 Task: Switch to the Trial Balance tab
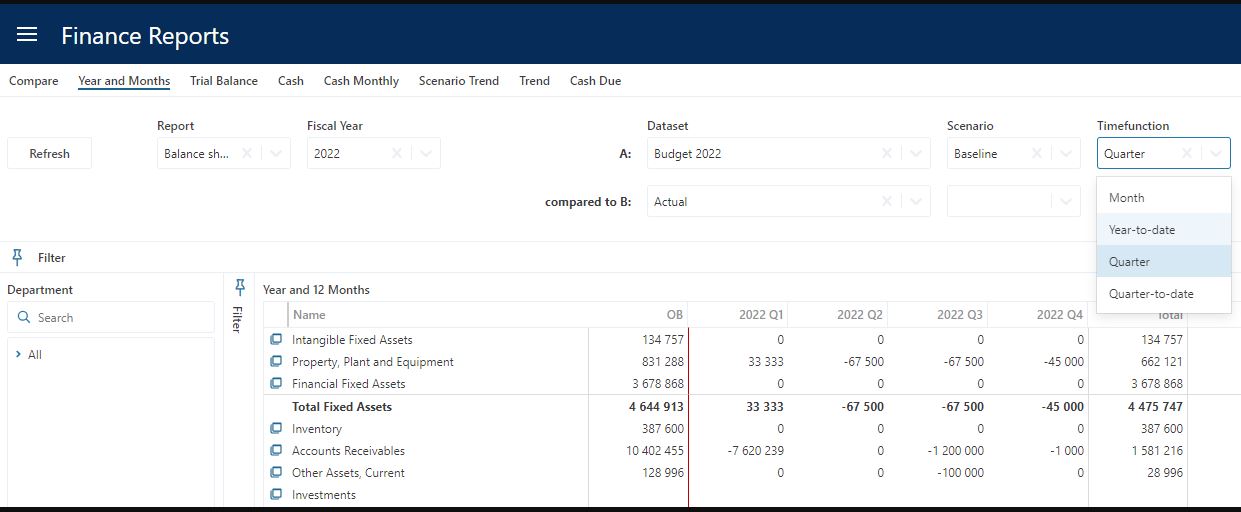[224, 81]
